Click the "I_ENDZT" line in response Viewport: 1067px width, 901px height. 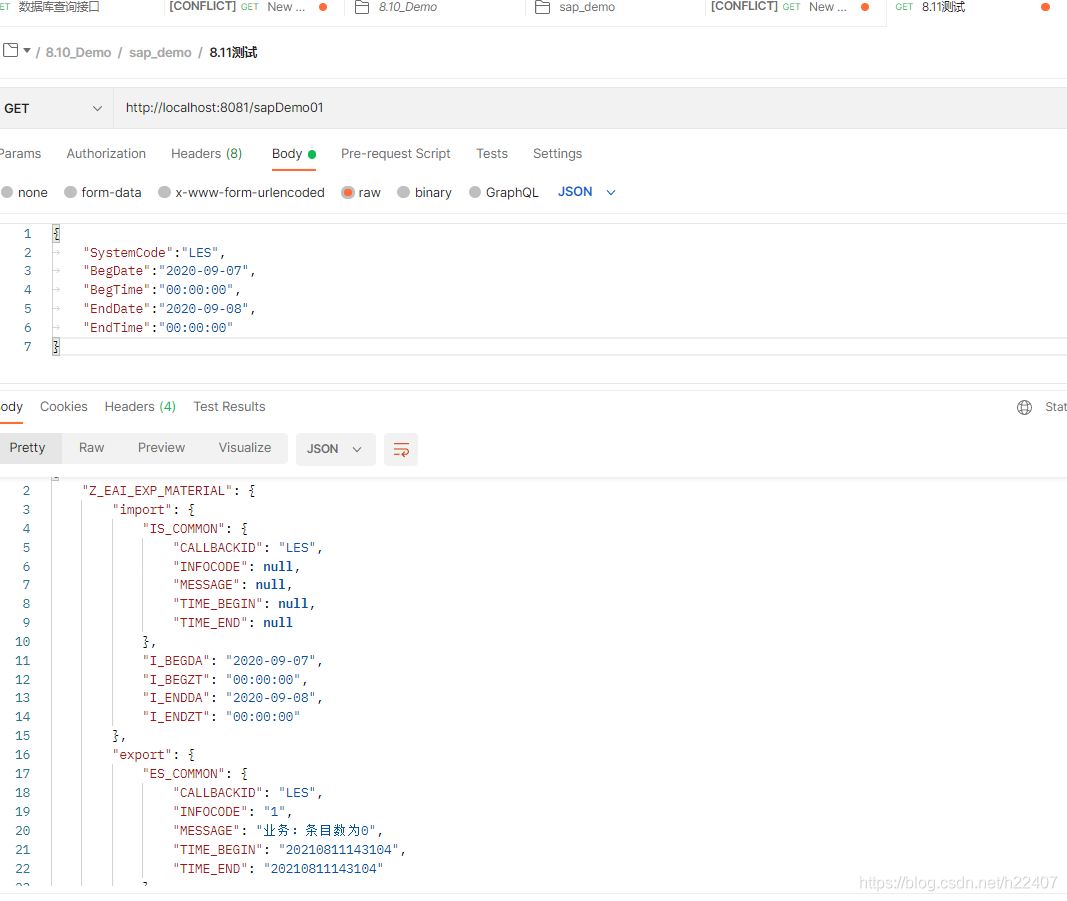221,717
